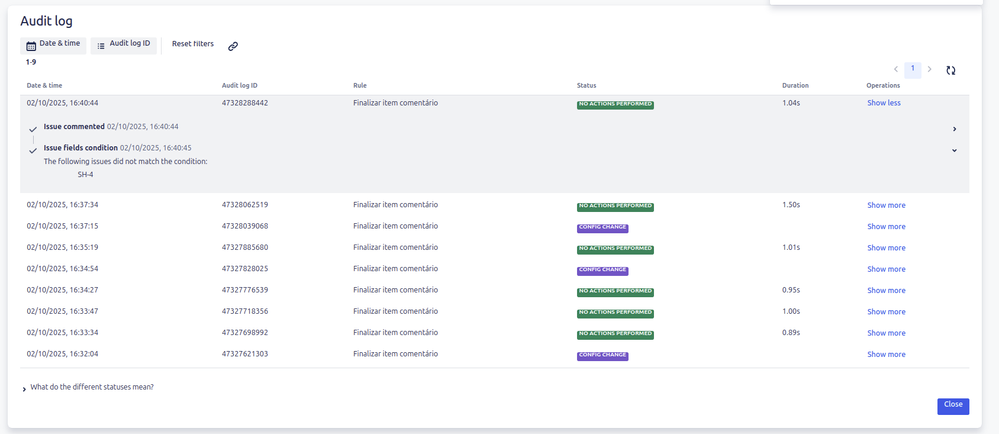Click Duration column header
Image resolution: width=999 pixels, height=434 pixels.
pyautogui.click(x=795, y=85)
